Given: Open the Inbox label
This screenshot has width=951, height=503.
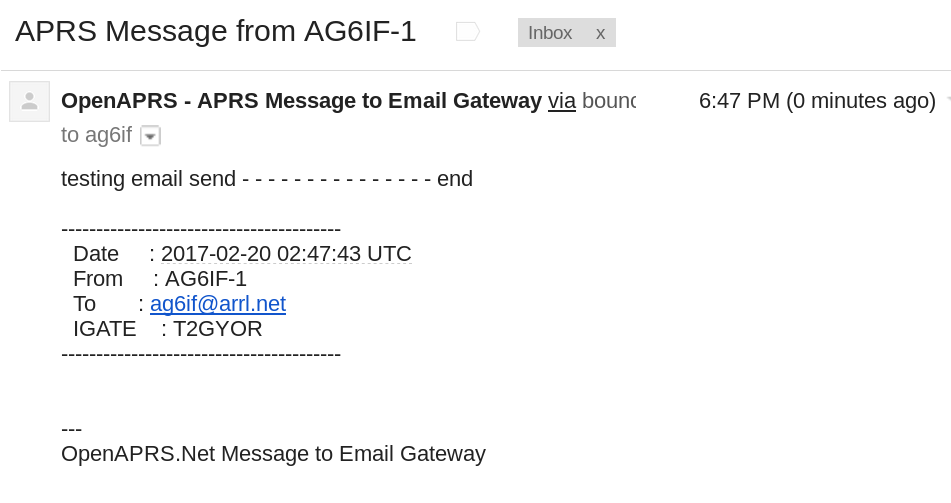Looking at the screenshot, I should [x=550, y=33].
